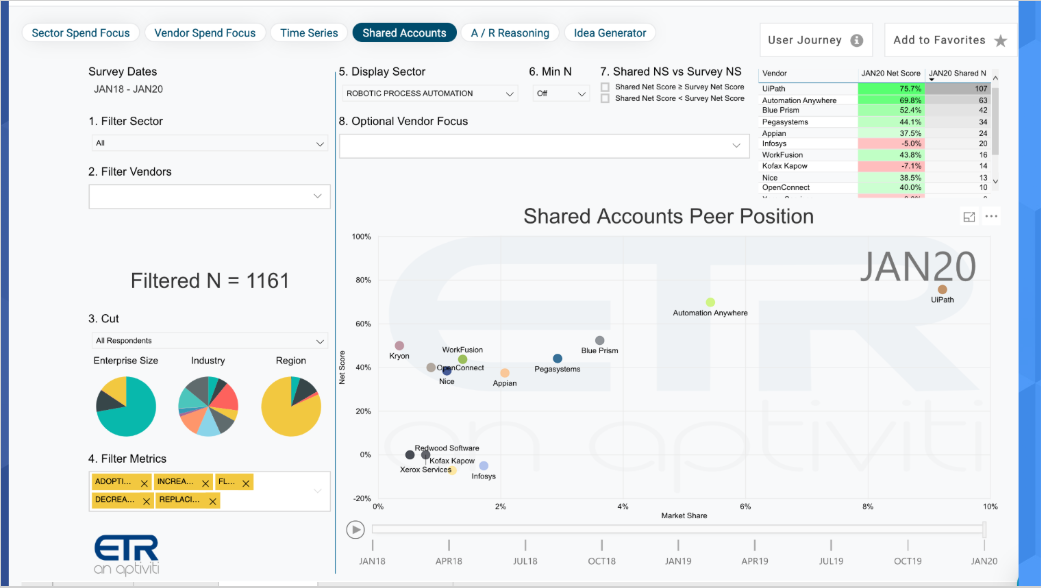Open the chart more options ellipsis
Viewport: 1041px width, 588px height.
pos(991,216)
